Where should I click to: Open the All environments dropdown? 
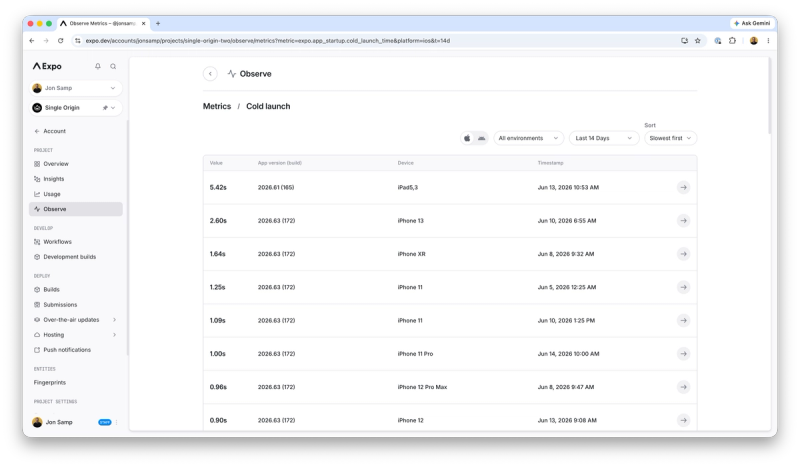528,138
